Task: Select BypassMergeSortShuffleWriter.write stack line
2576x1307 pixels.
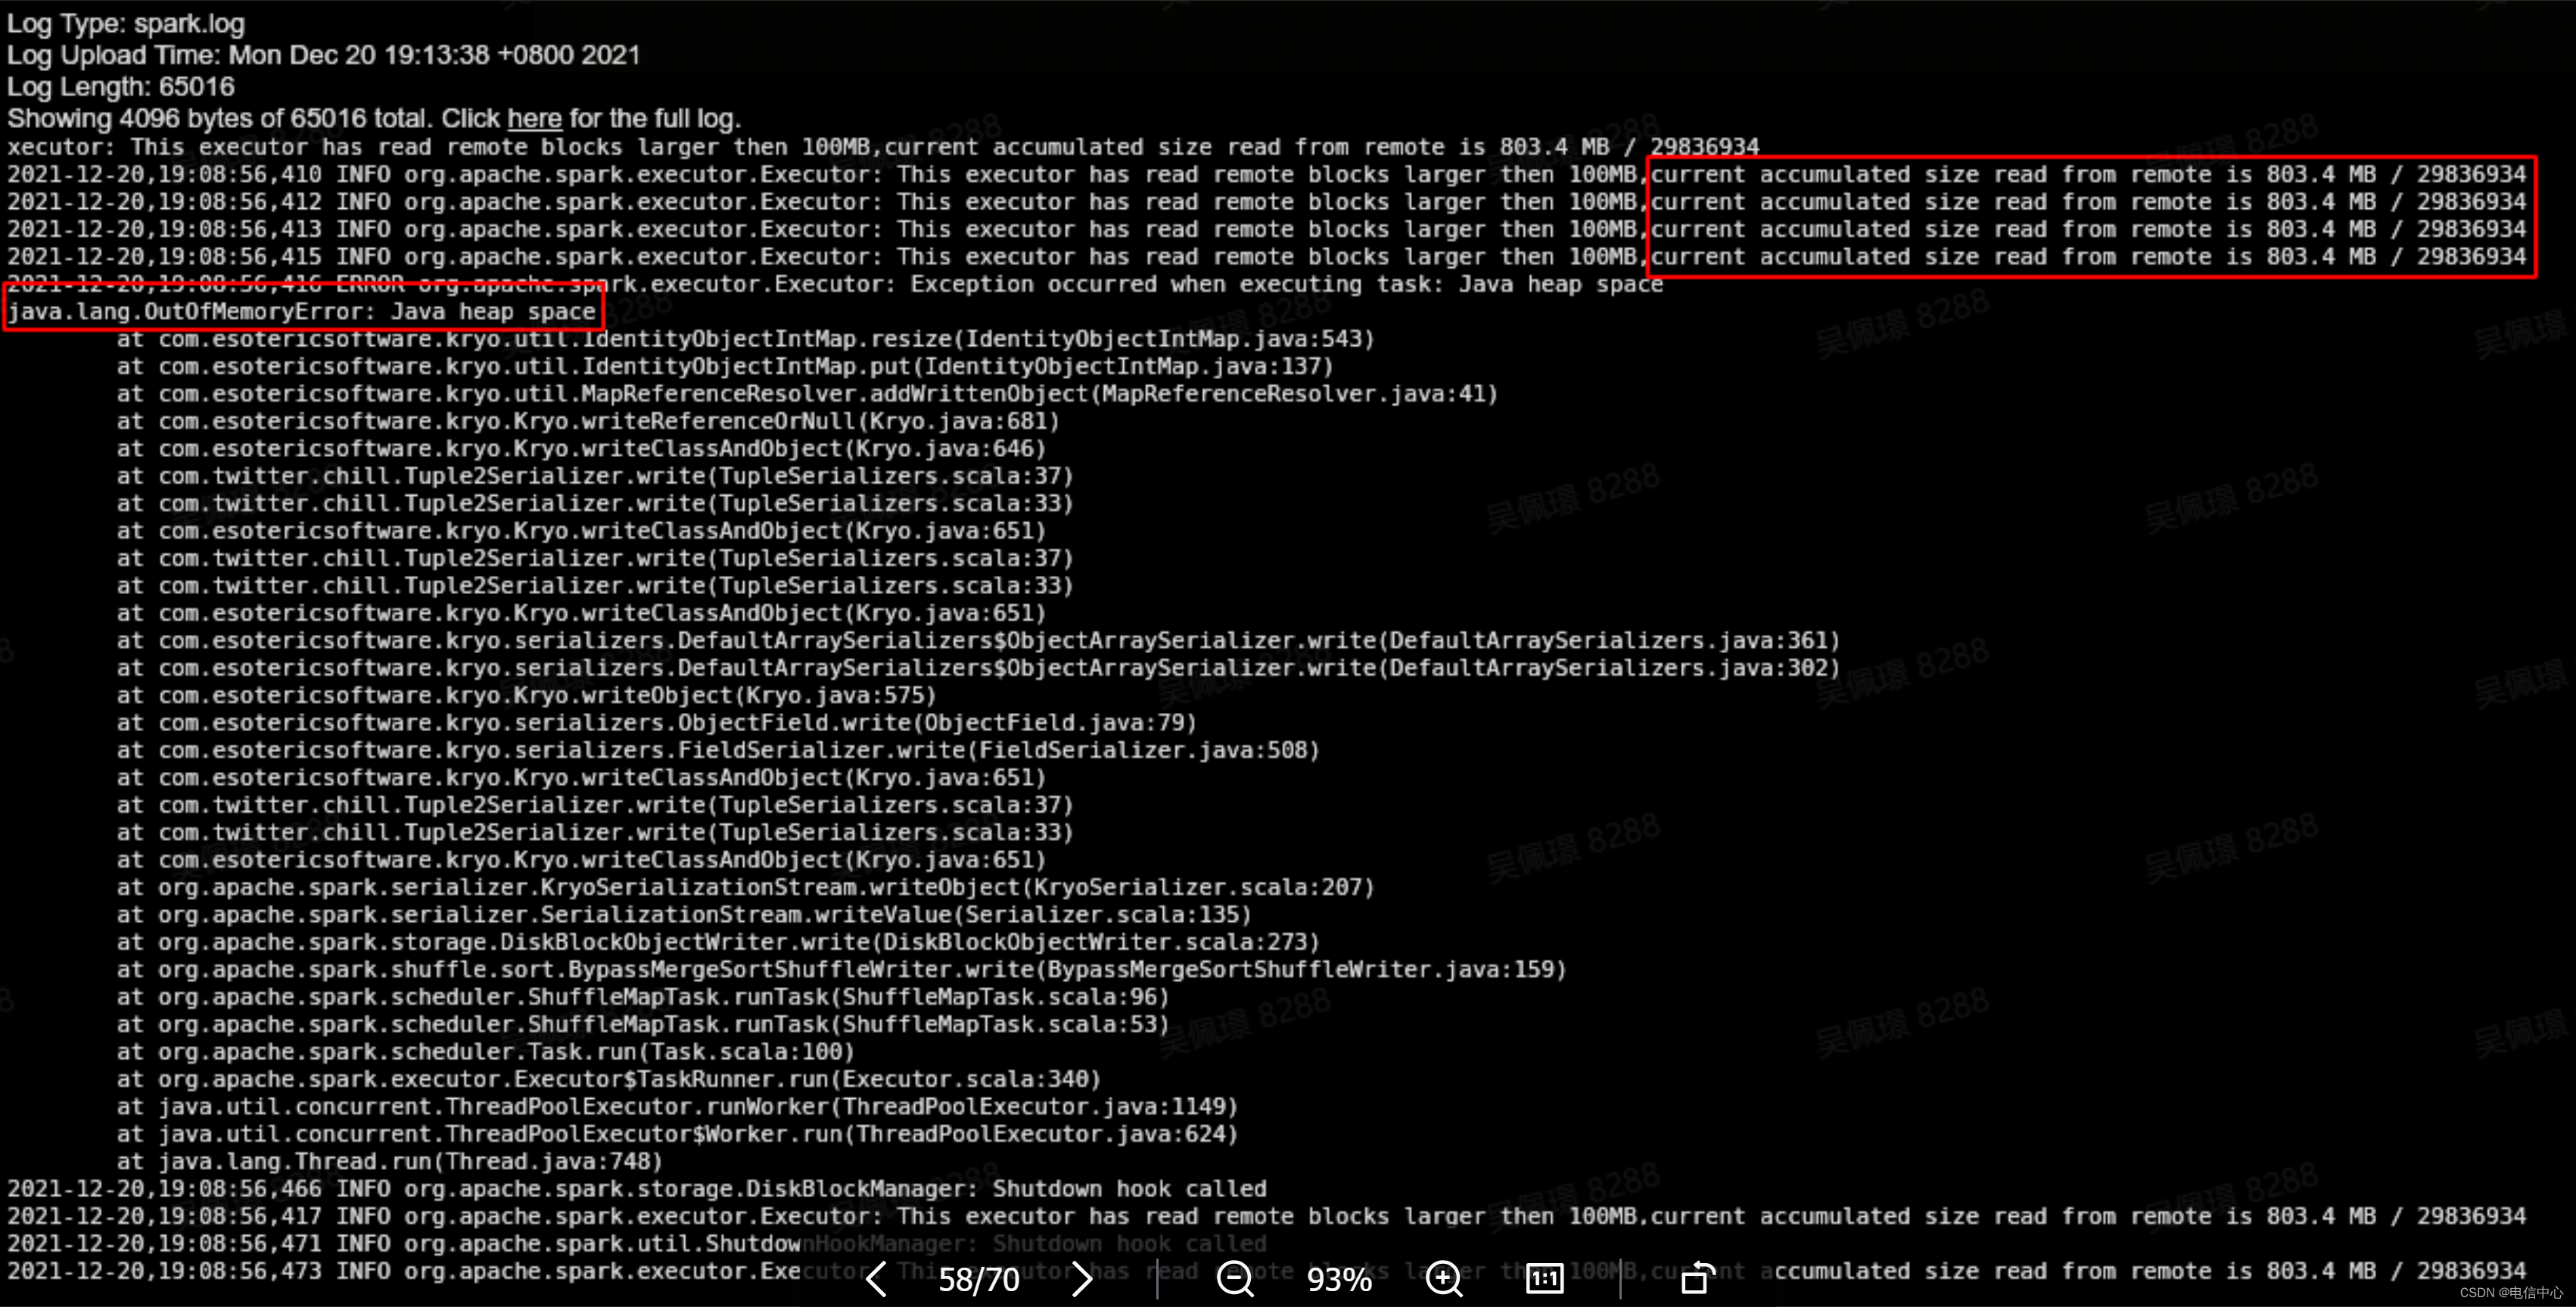Action: click(841, 969)
